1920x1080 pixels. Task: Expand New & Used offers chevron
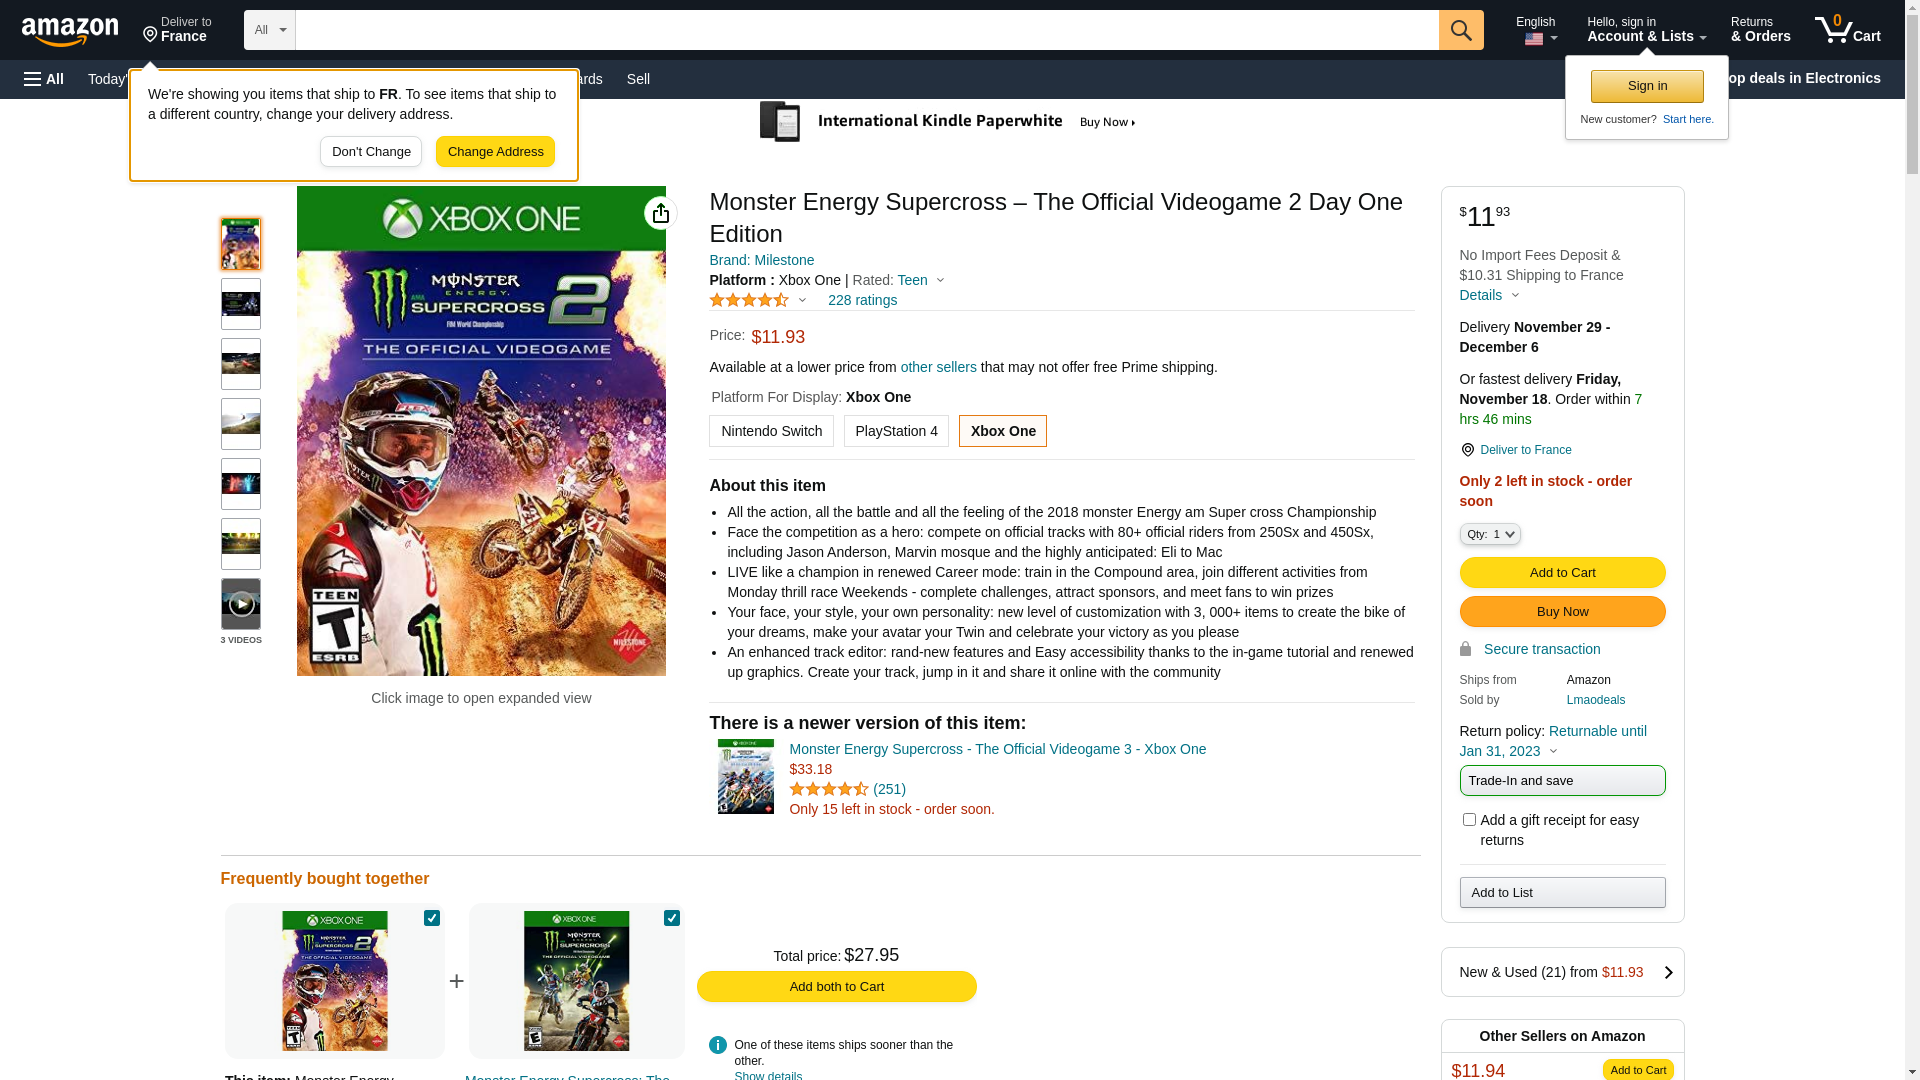click(1668, 972)
